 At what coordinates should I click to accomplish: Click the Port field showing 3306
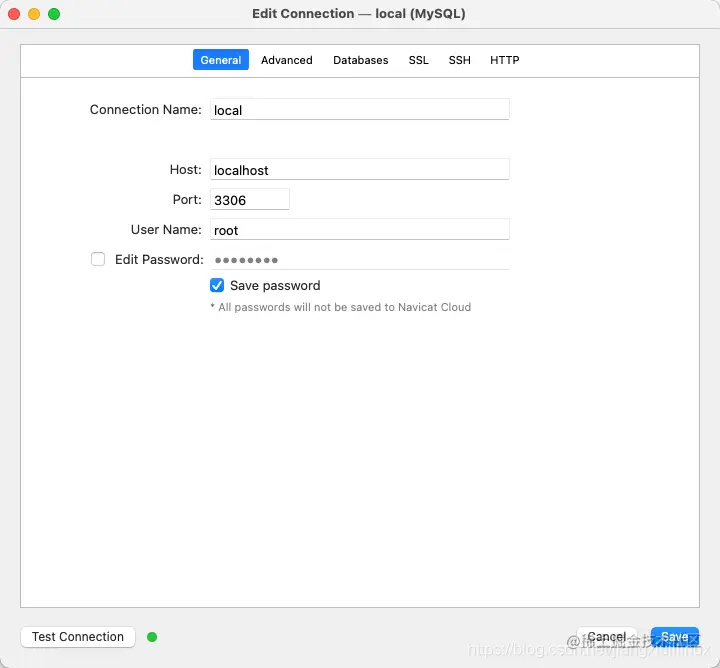point(250,200)
